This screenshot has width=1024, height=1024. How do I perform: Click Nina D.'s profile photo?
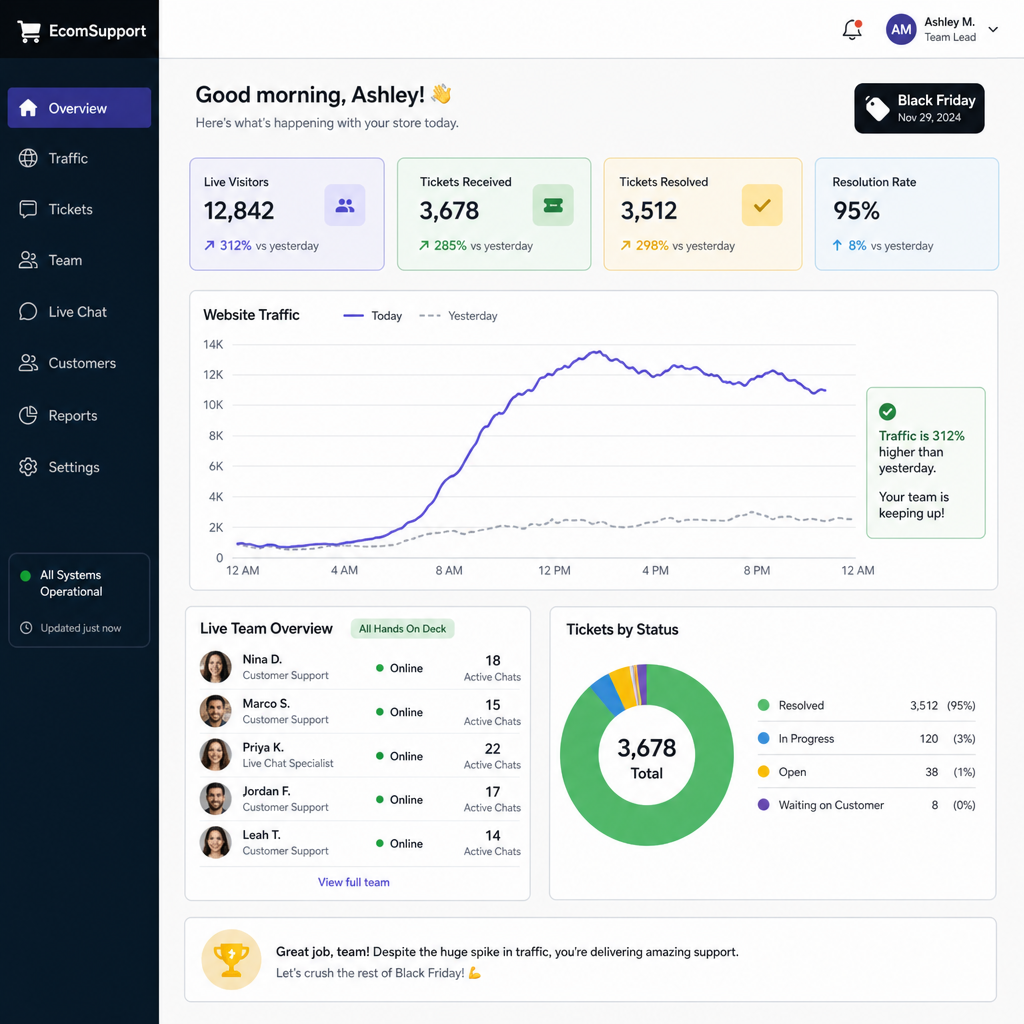(x=216, y=667)
